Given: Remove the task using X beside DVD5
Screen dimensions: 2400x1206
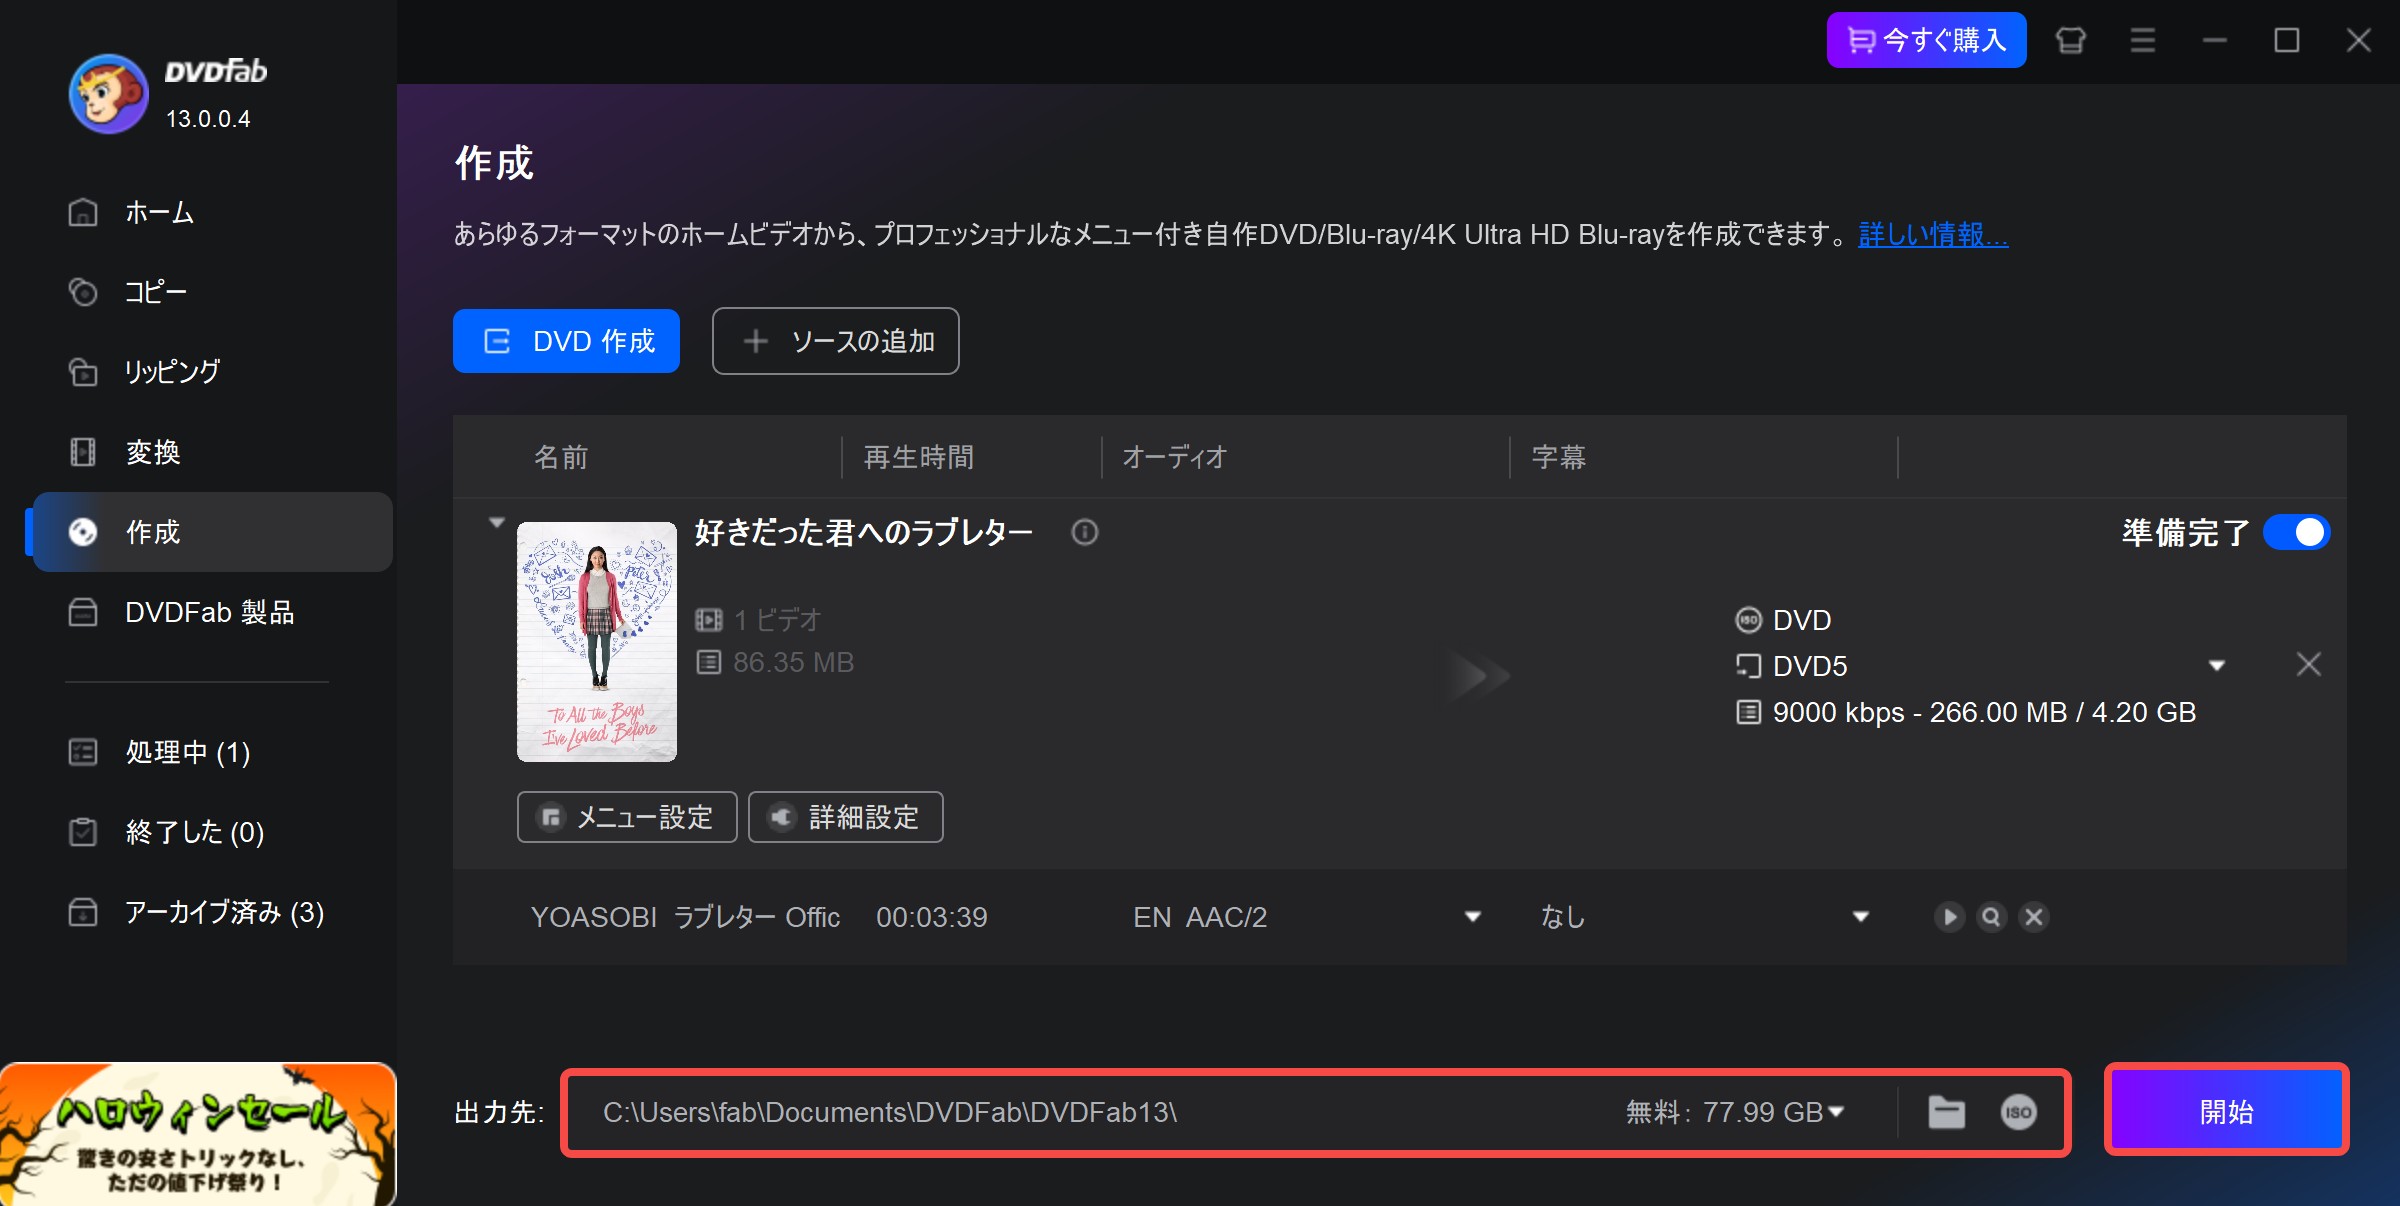Looking at the screenshot, I should (x=2308, y=665).
